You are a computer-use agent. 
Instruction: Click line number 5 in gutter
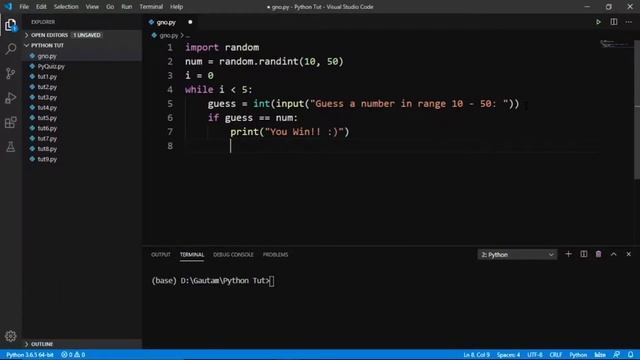(170, 104)
